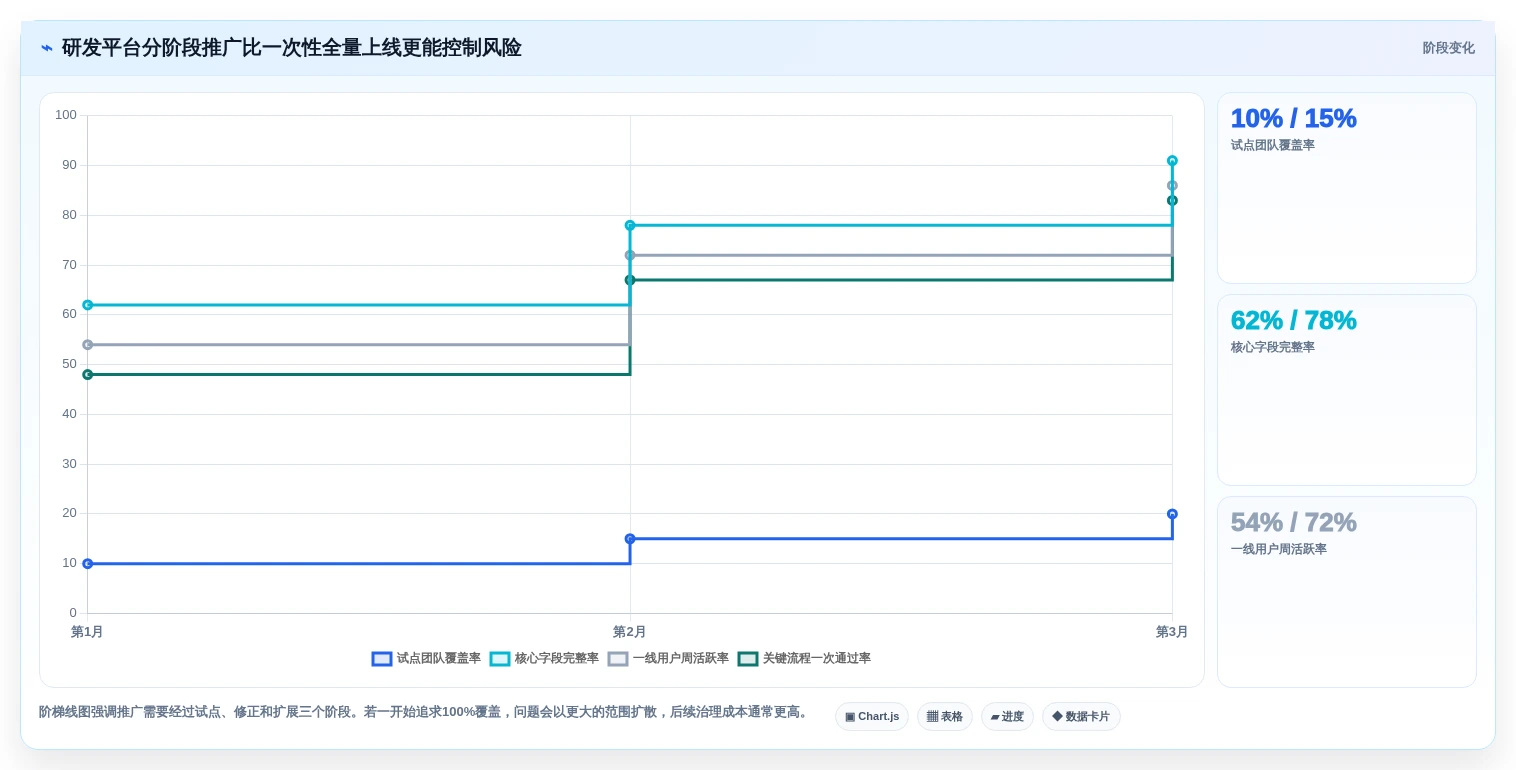1516x770 pixels.
Task: Click the chart title 研发平台分阶段推广
Action: pos(291,48)
